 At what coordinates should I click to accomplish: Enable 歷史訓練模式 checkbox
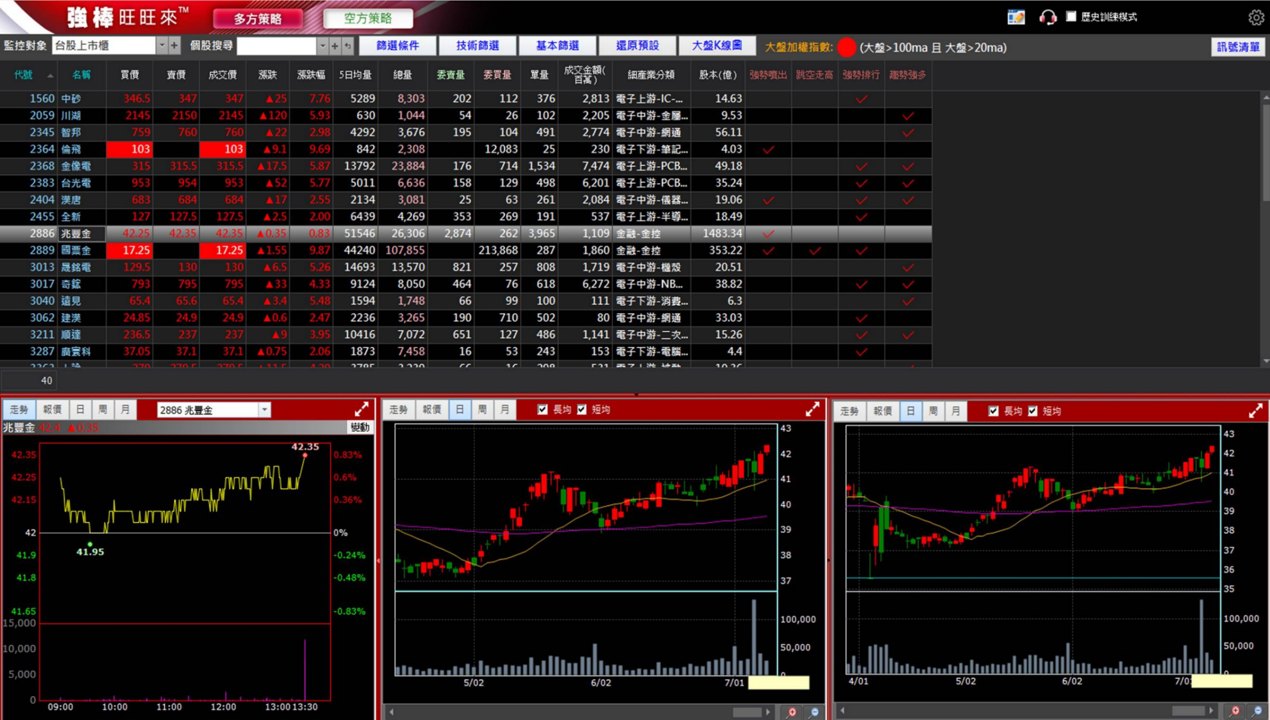[1071, 17]
